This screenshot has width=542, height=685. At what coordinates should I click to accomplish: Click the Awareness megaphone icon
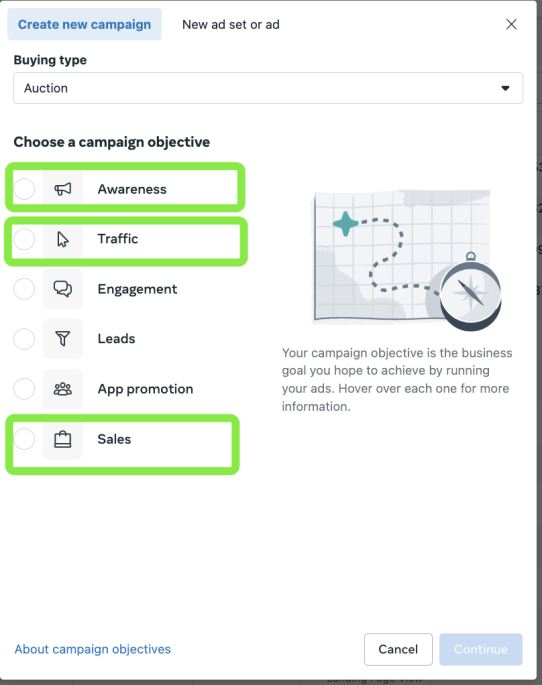click(62, 189)
